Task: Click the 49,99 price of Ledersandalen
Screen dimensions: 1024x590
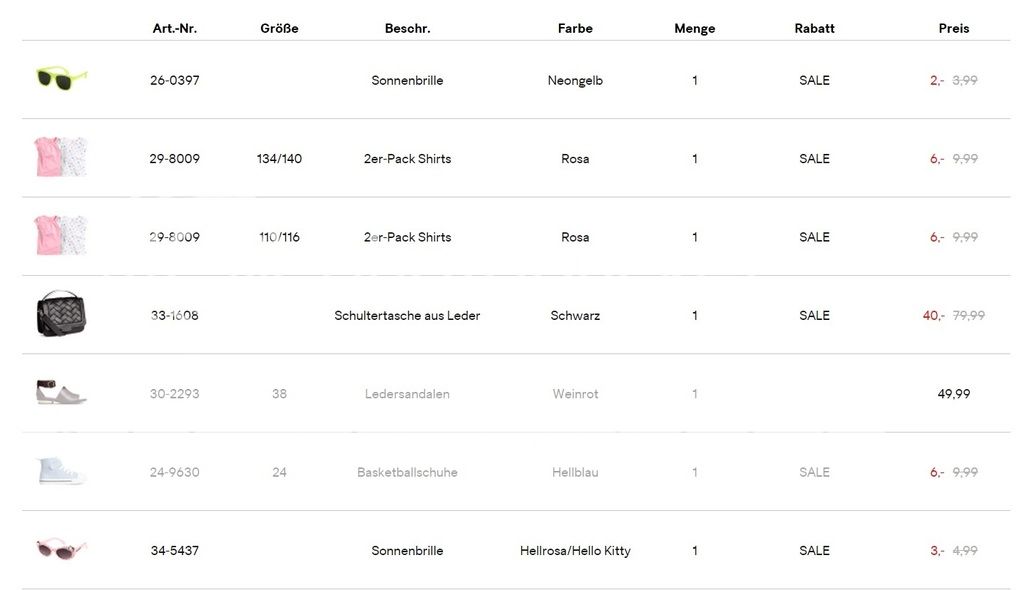Action: click(953, 394)
